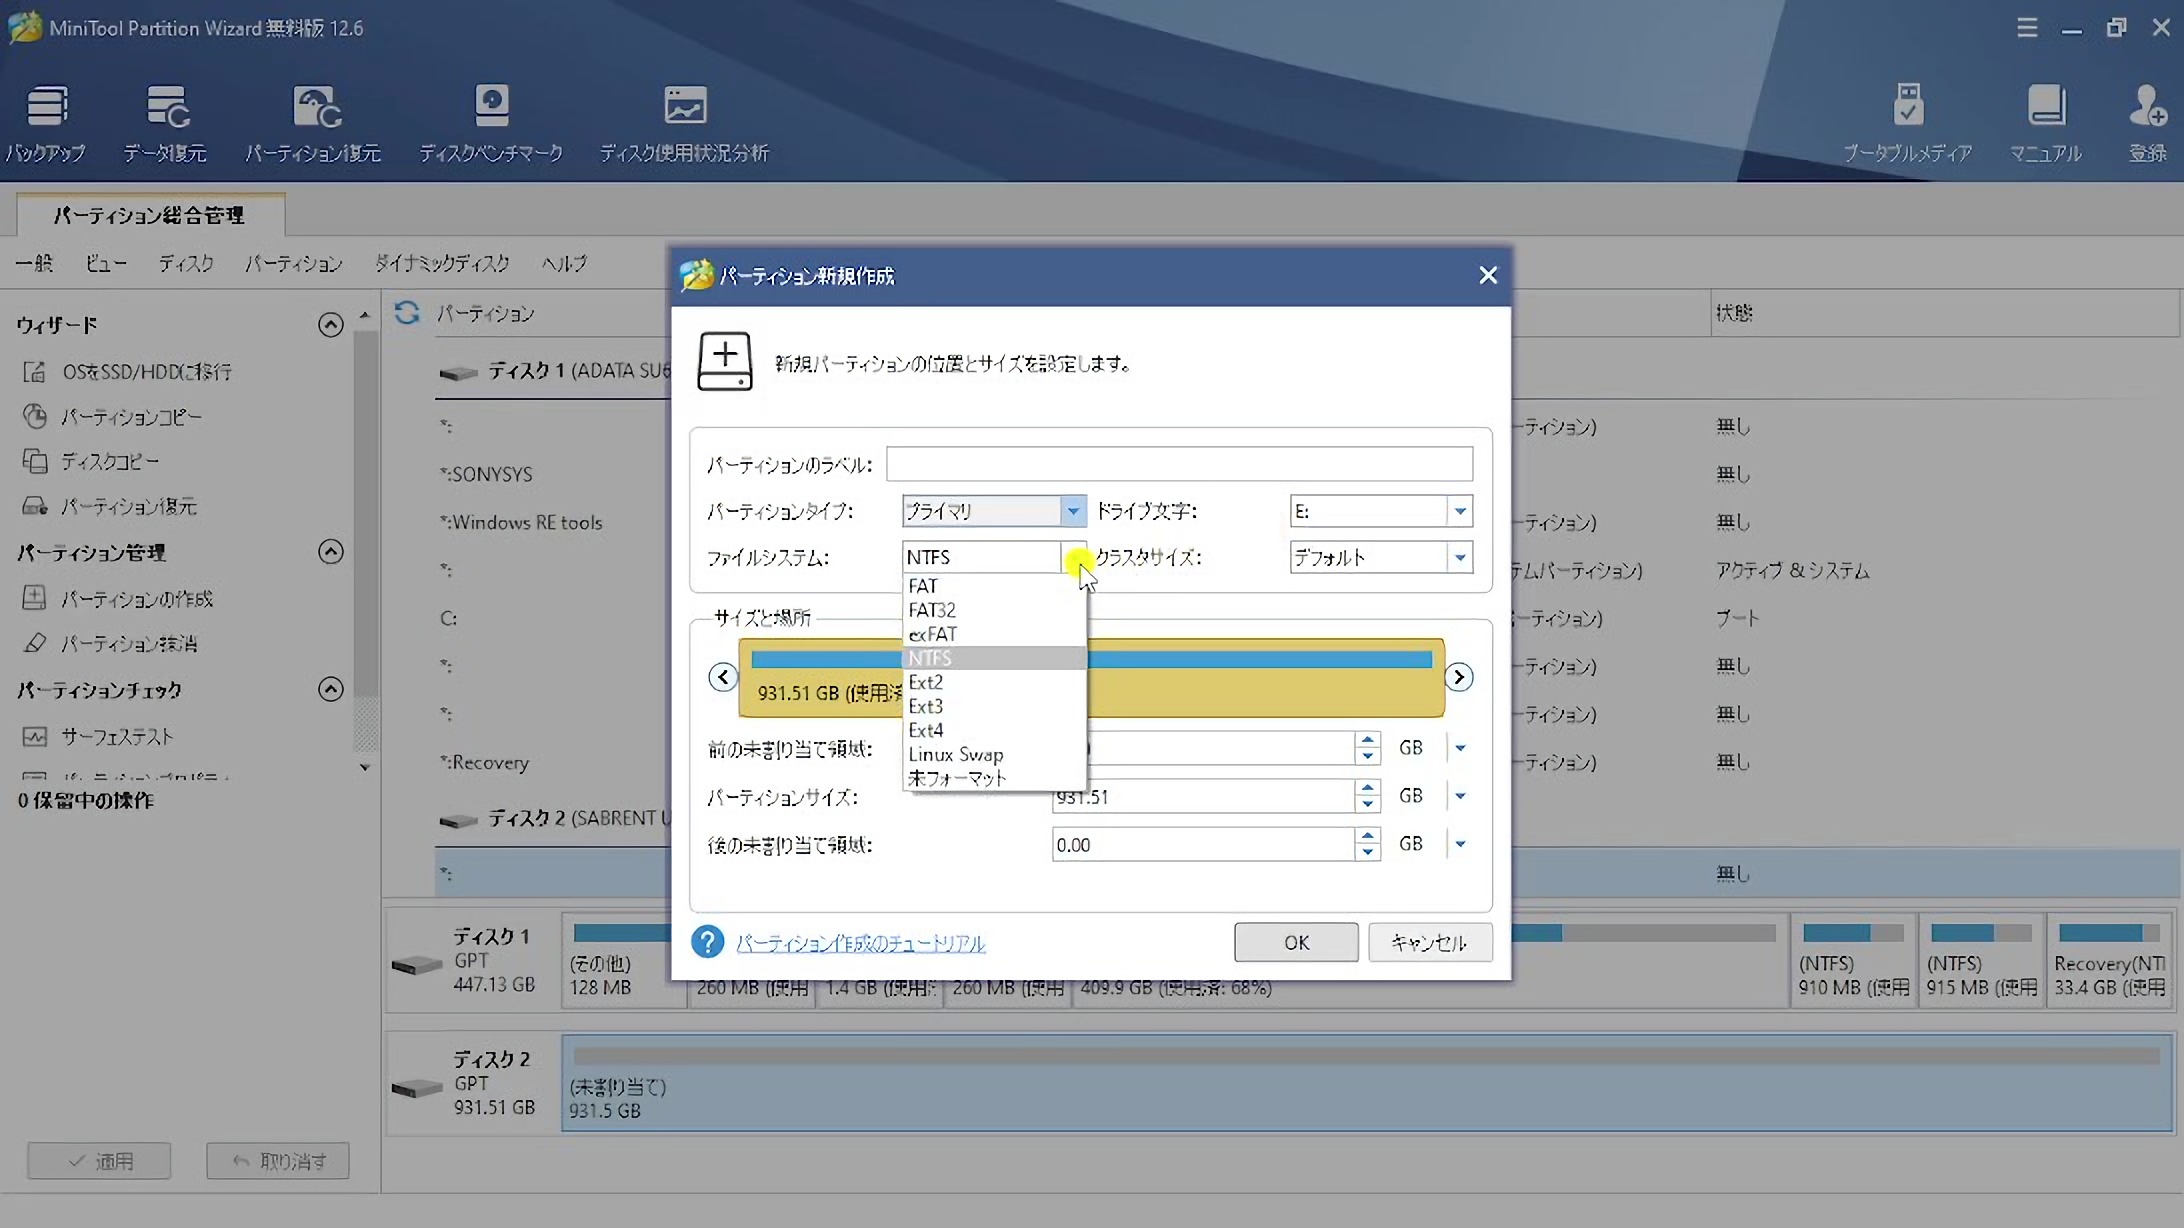Collapse the パーティション管理 sidebar section
Viewport: 2184px width, 1228px height.
point(330,552)
